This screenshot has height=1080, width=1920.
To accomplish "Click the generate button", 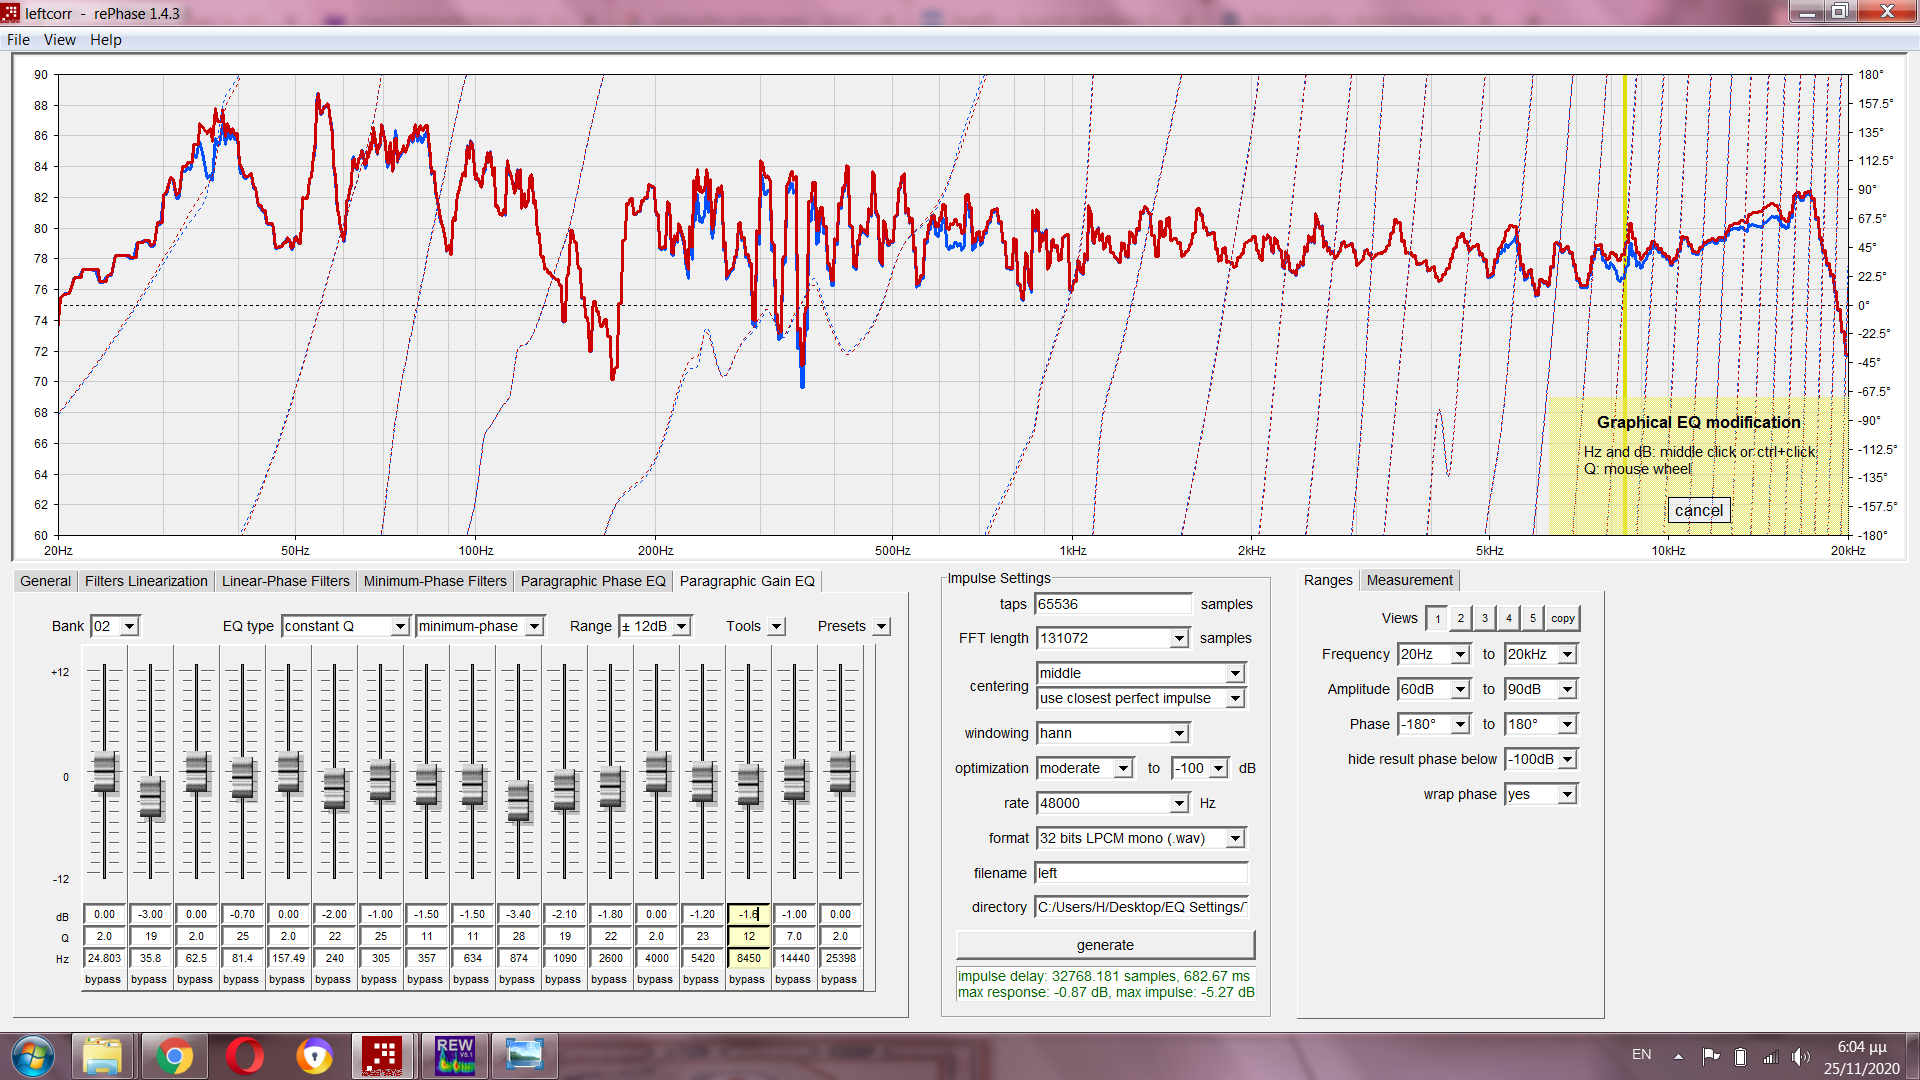I will pos(1104,945).
